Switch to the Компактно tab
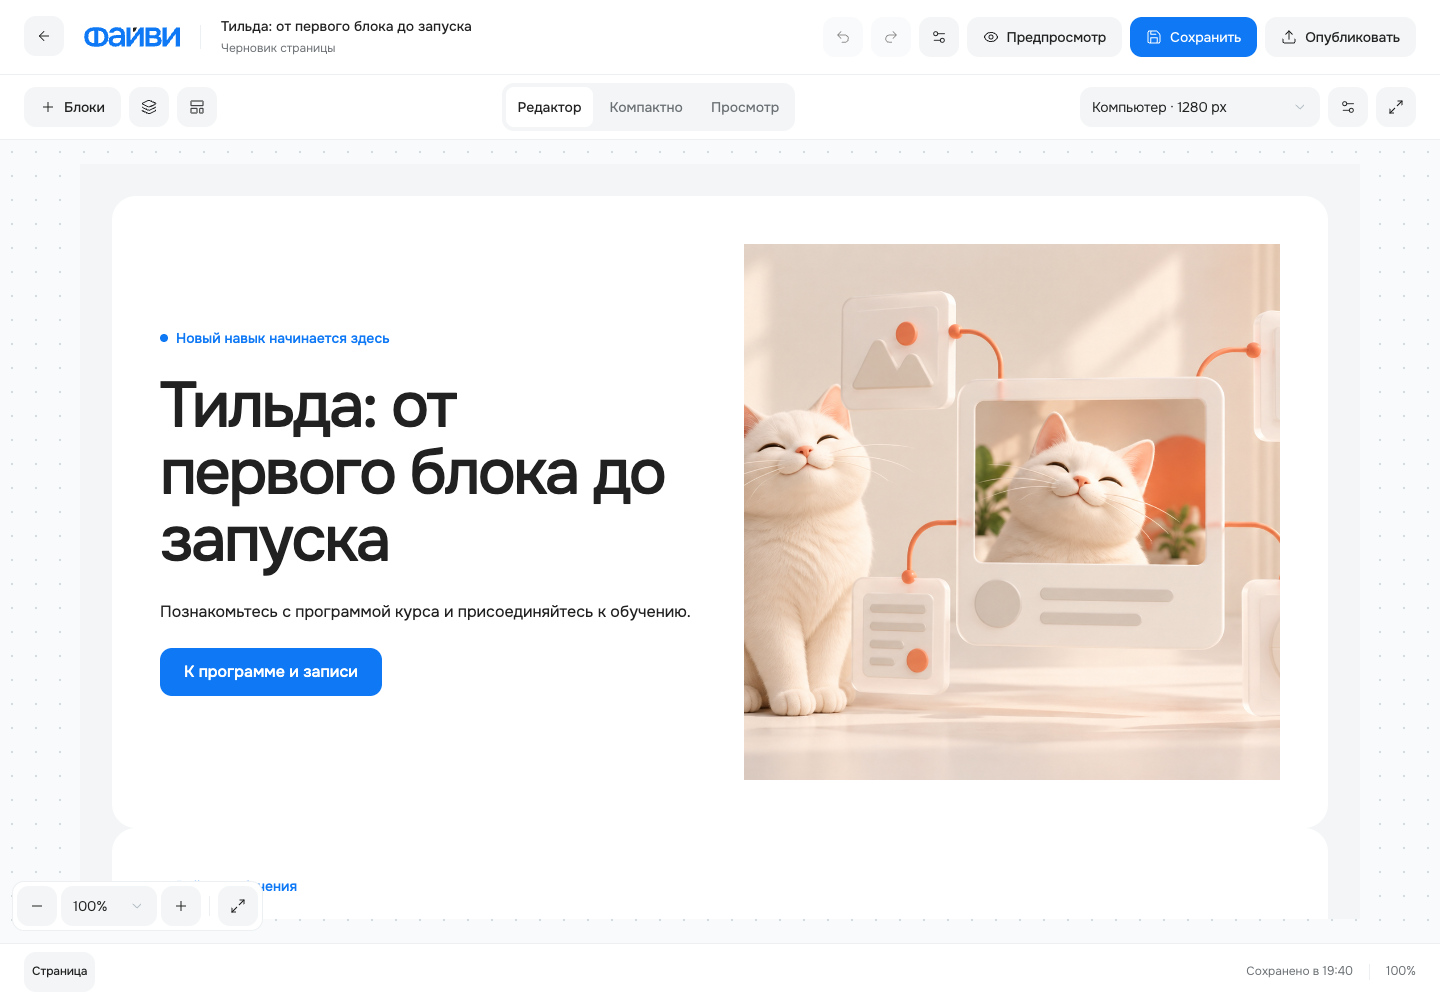The image size is (1440, 1000). click(x=646, y=107)
